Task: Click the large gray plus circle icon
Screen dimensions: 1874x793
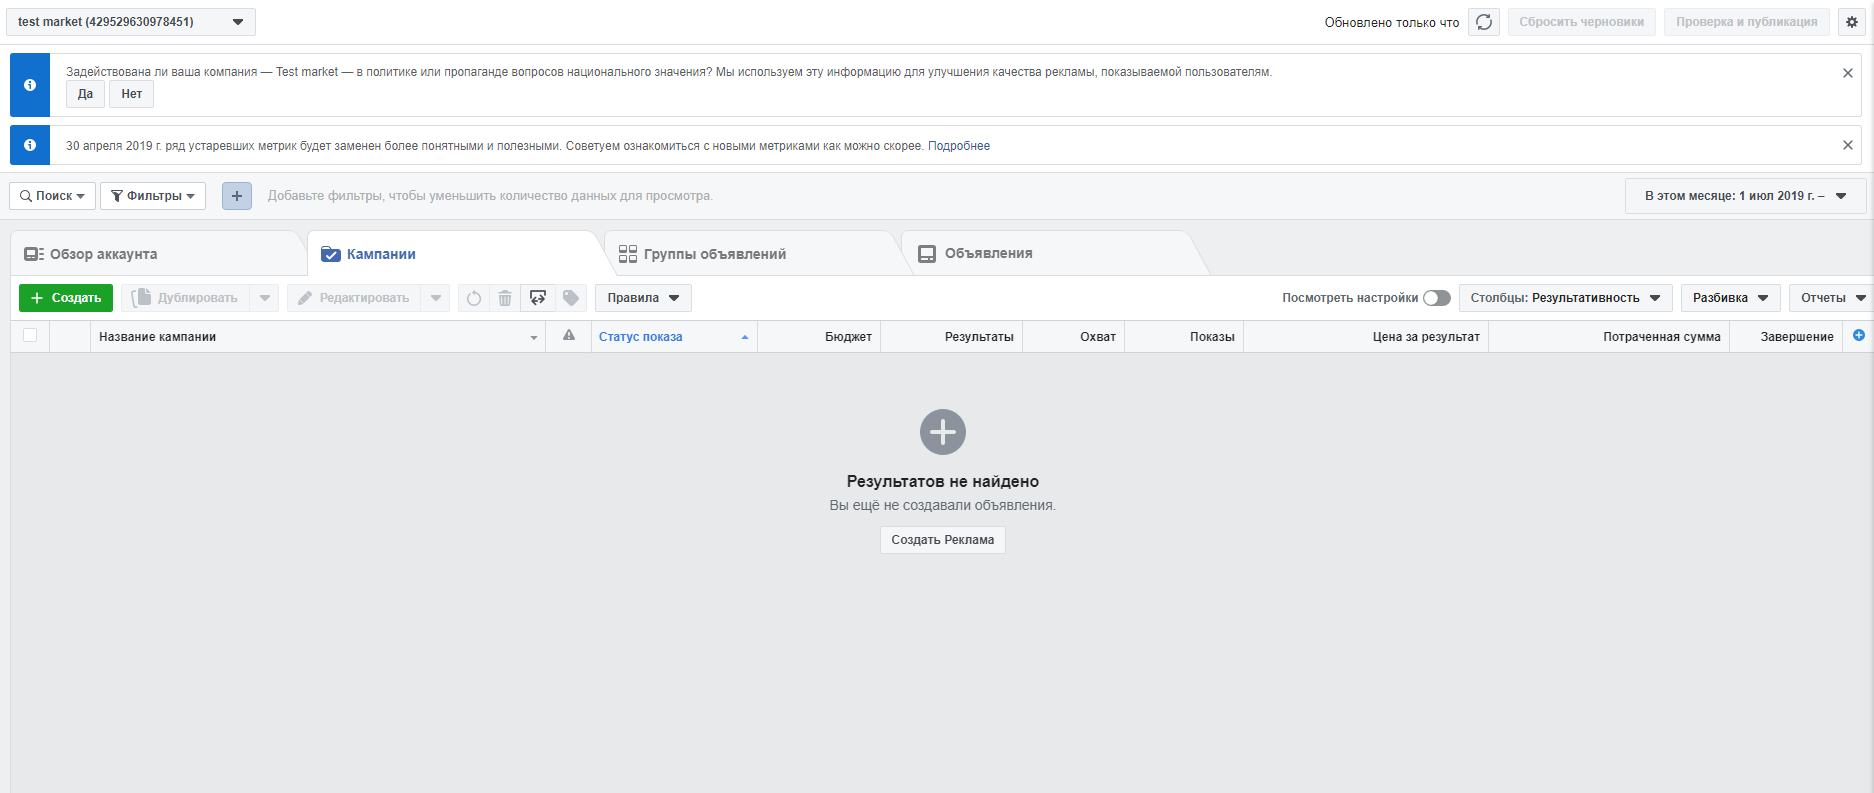Action: pyautogui.click(x=942, y=432)
